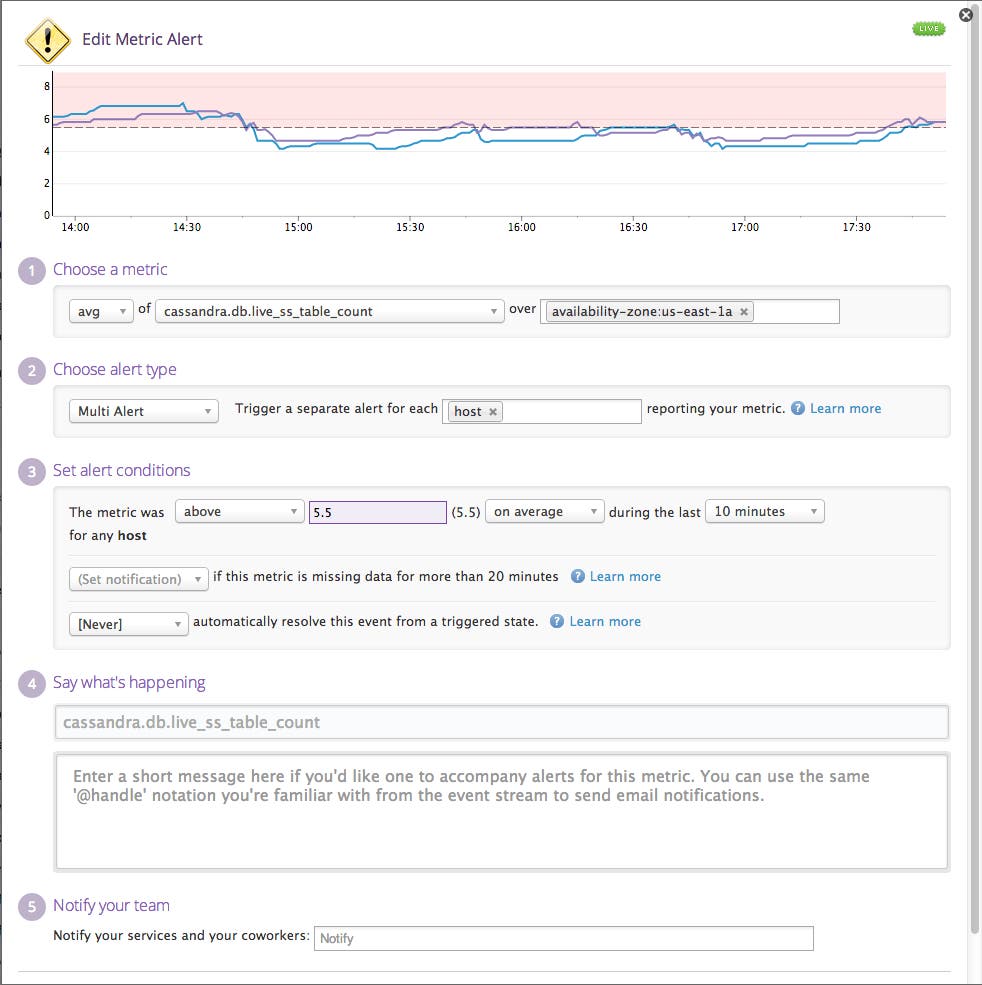Open the Multi Alert type dropdown
This screenshot has width=982, height=985.
pyautogui.click(x=143, y=410)
